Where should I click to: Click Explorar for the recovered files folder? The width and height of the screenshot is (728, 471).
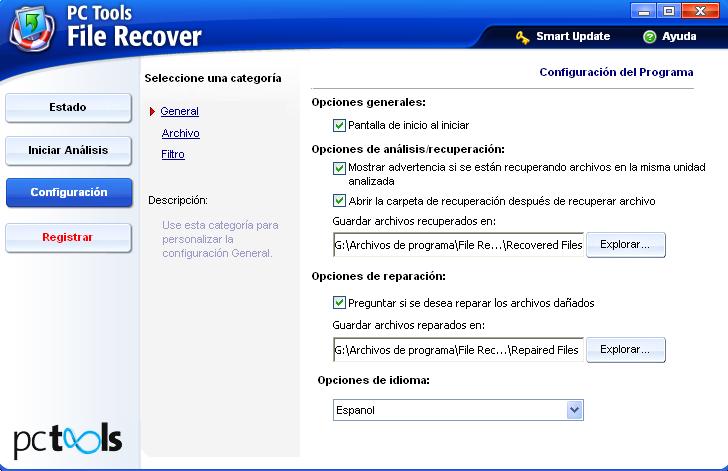pyautogui.click(x=625, y=245)
